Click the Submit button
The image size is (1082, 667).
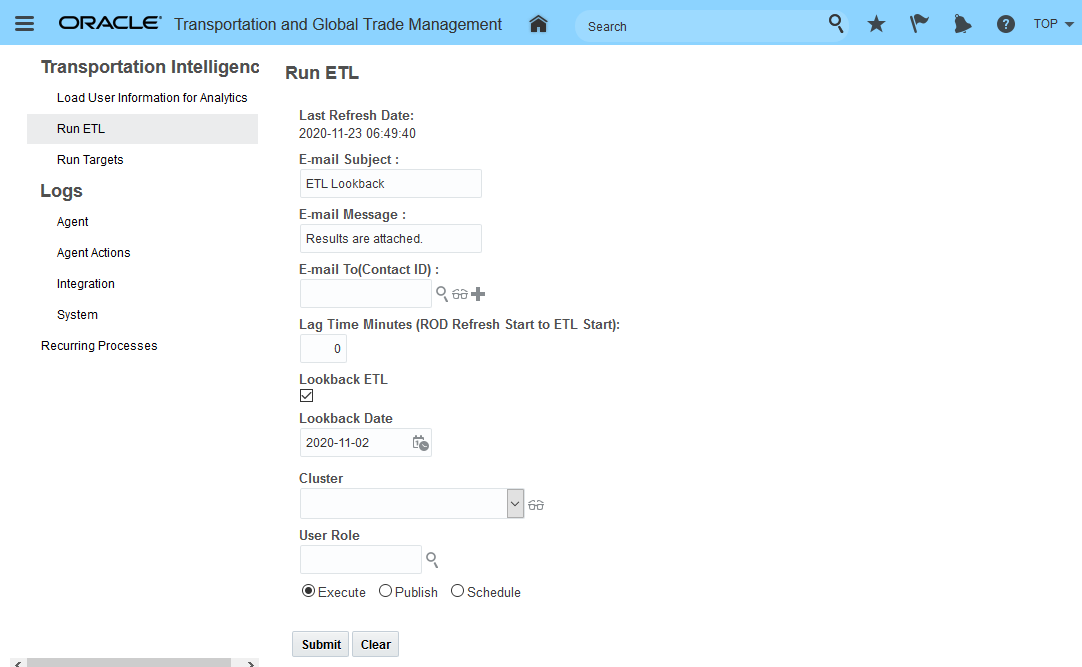click(x=321, y=644)
